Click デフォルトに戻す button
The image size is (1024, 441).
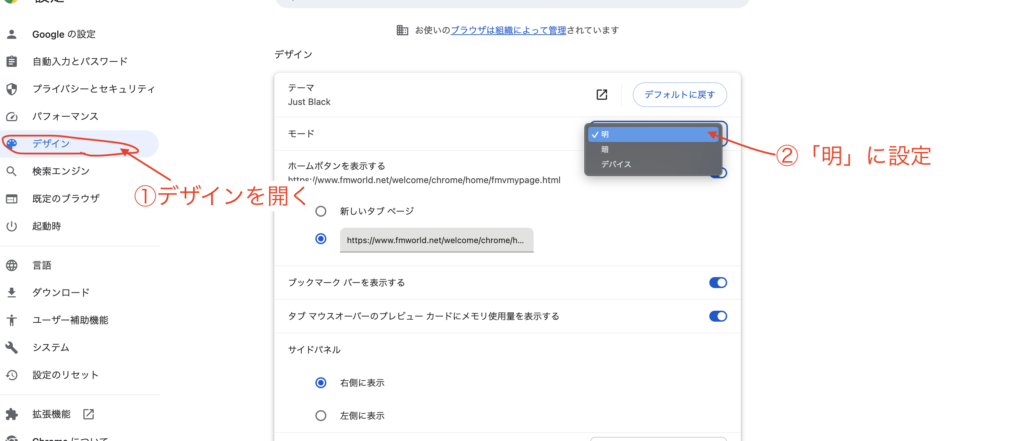(680, 95)
